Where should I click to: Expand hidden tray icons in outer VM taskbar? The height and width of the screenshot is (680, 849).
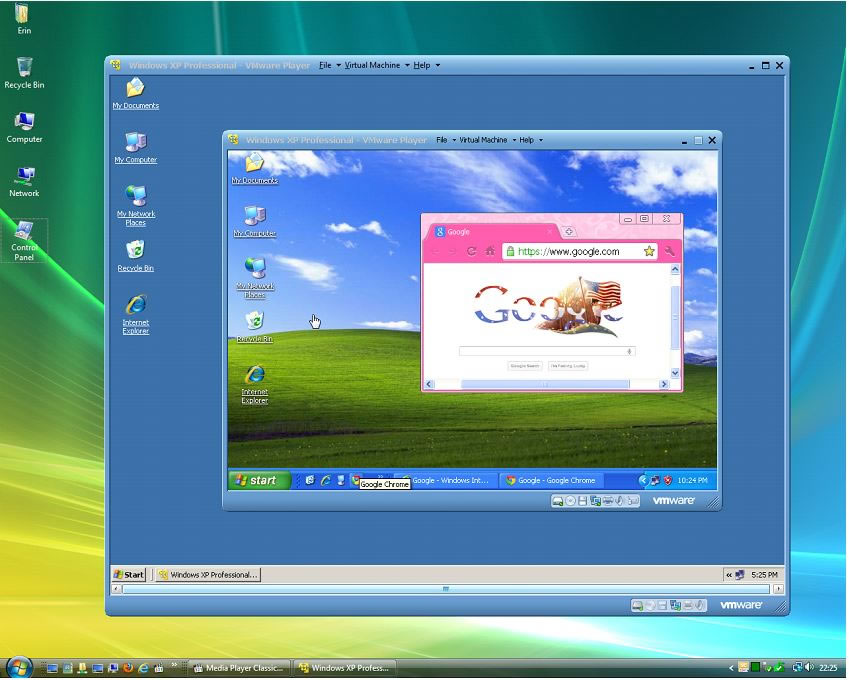729,575
